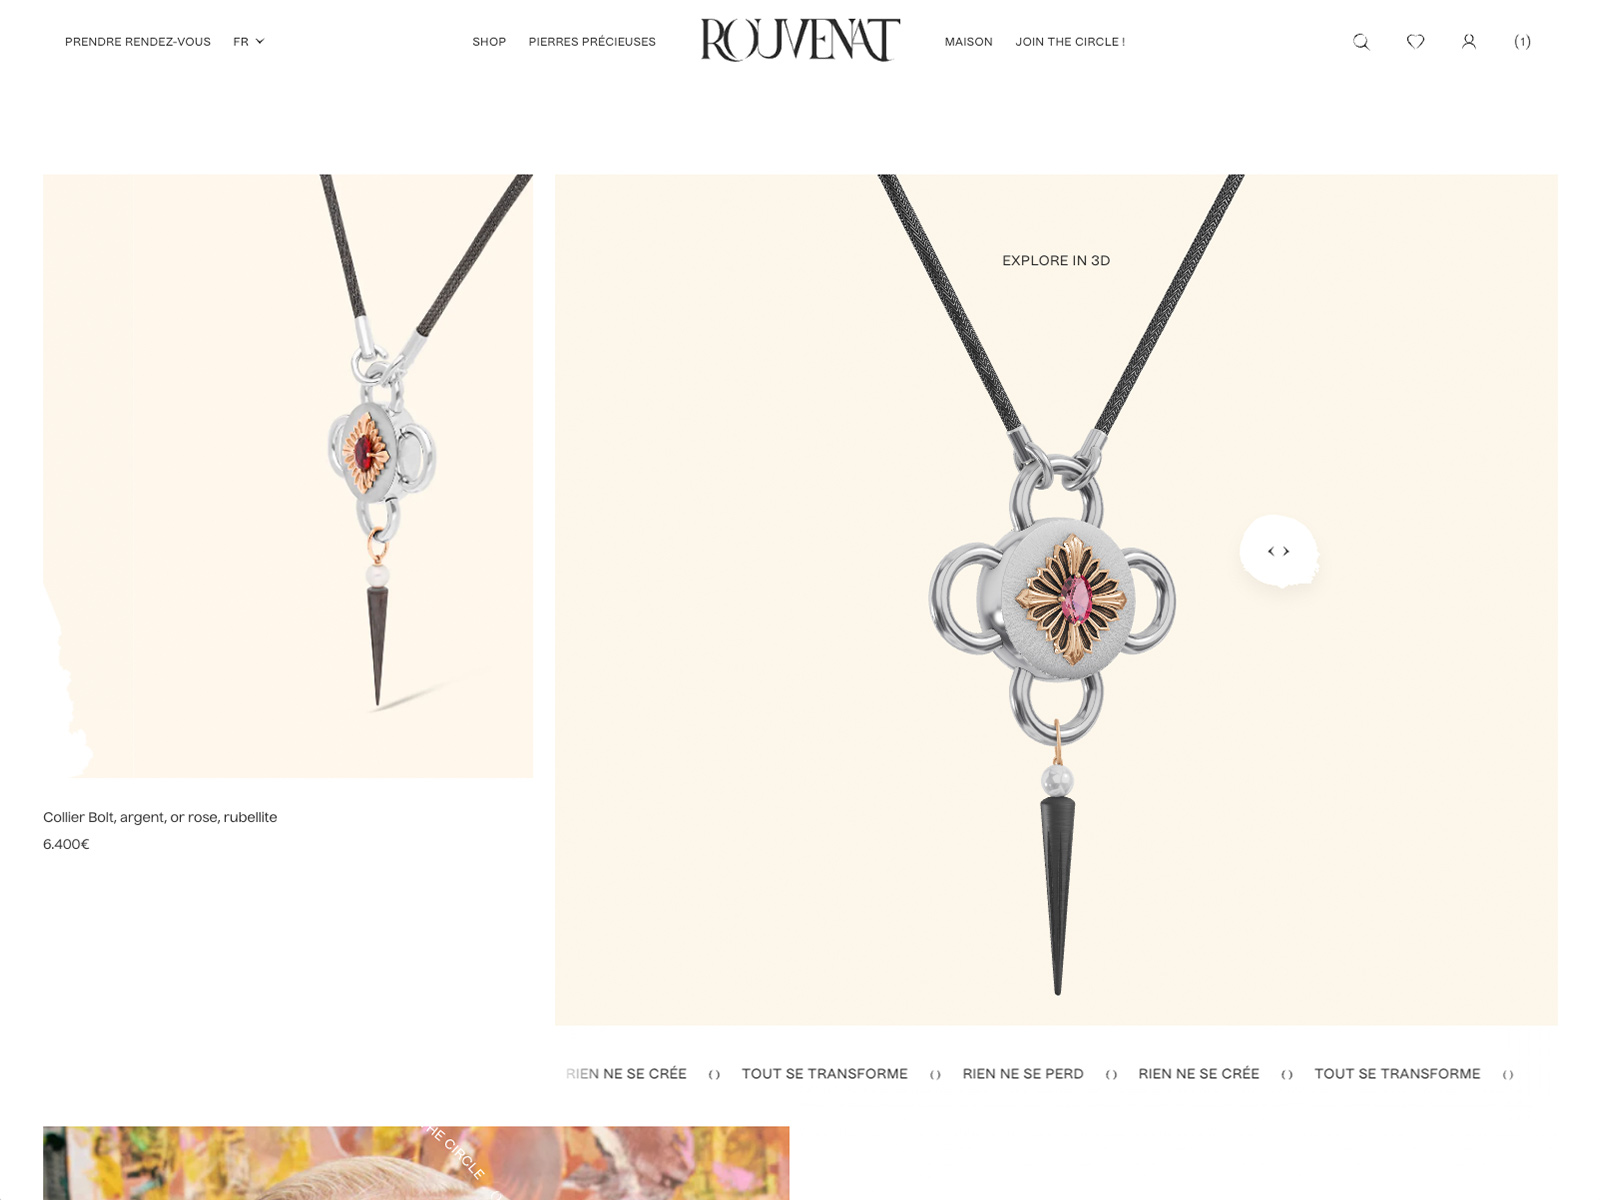The width and height of the screenshot is (1600, 1200).
Task: Click the 6.400€ price text
Action: pos(66,844)
